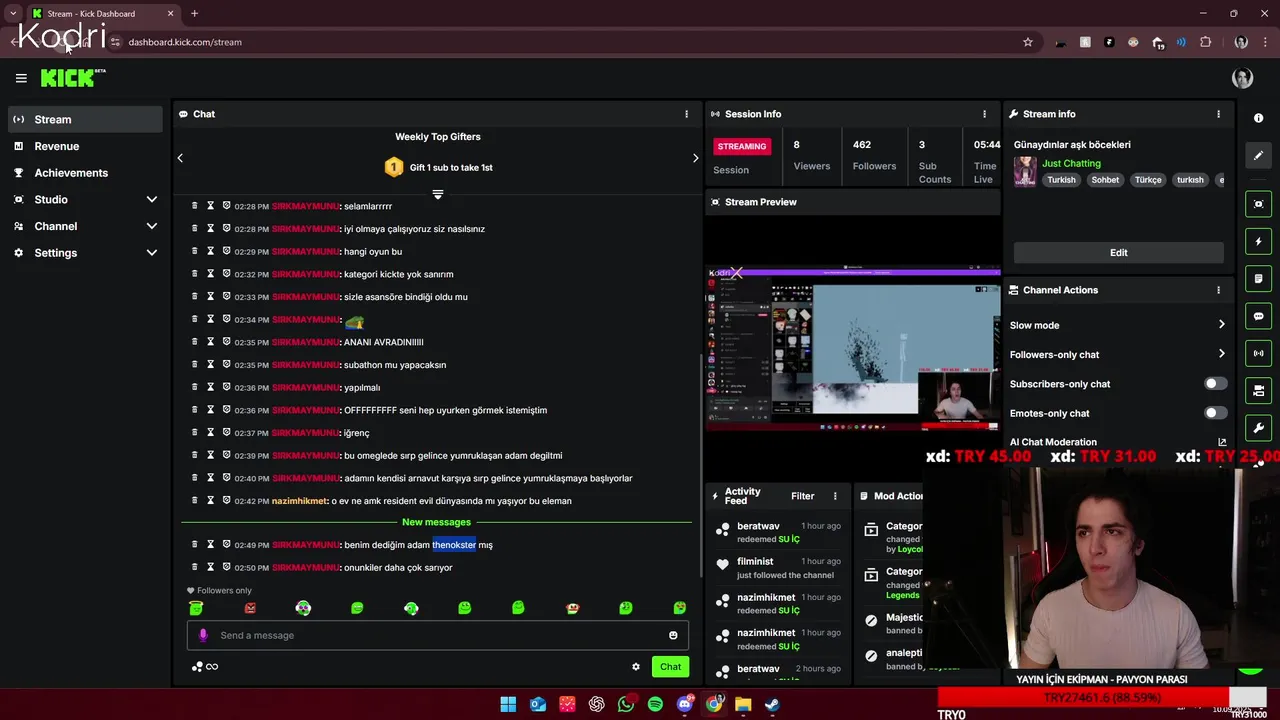Open Stream info three-dot options
This screenshot has width=1280, height=720.
1218,114
